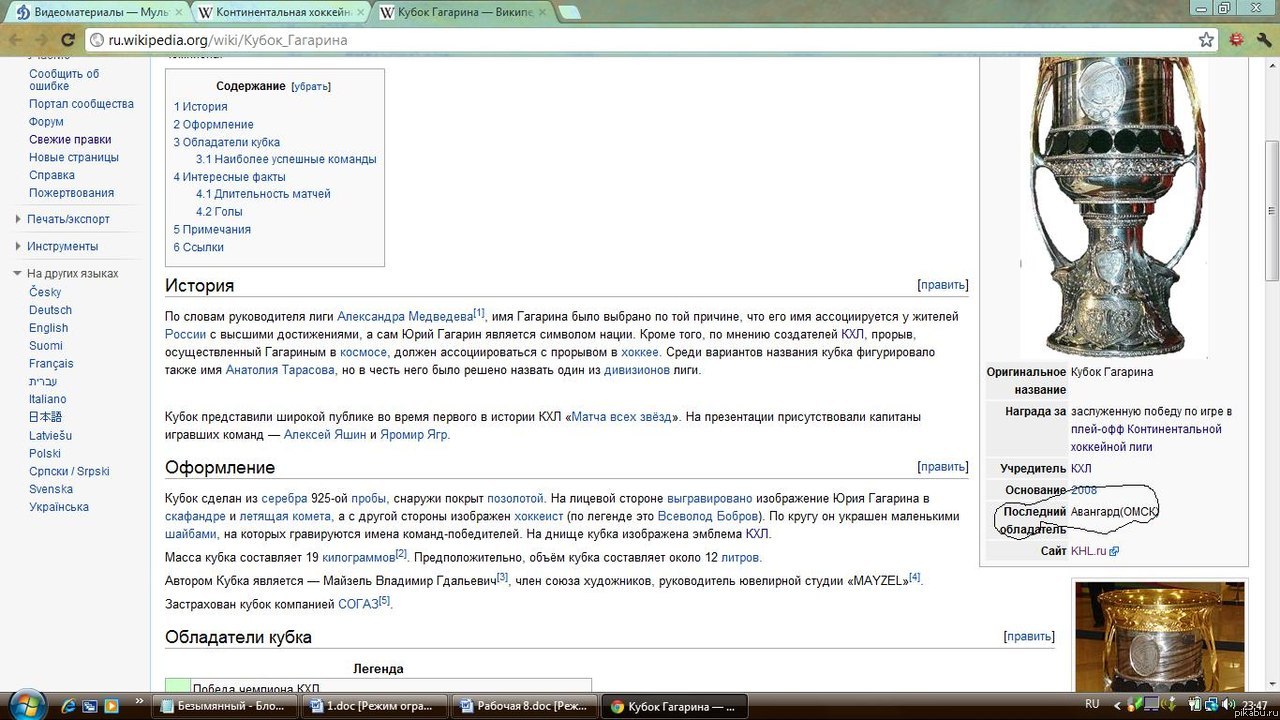Open the 2008 founding year link
Viewport: 1280px width, 720px height.
[x=1084, y=490]
